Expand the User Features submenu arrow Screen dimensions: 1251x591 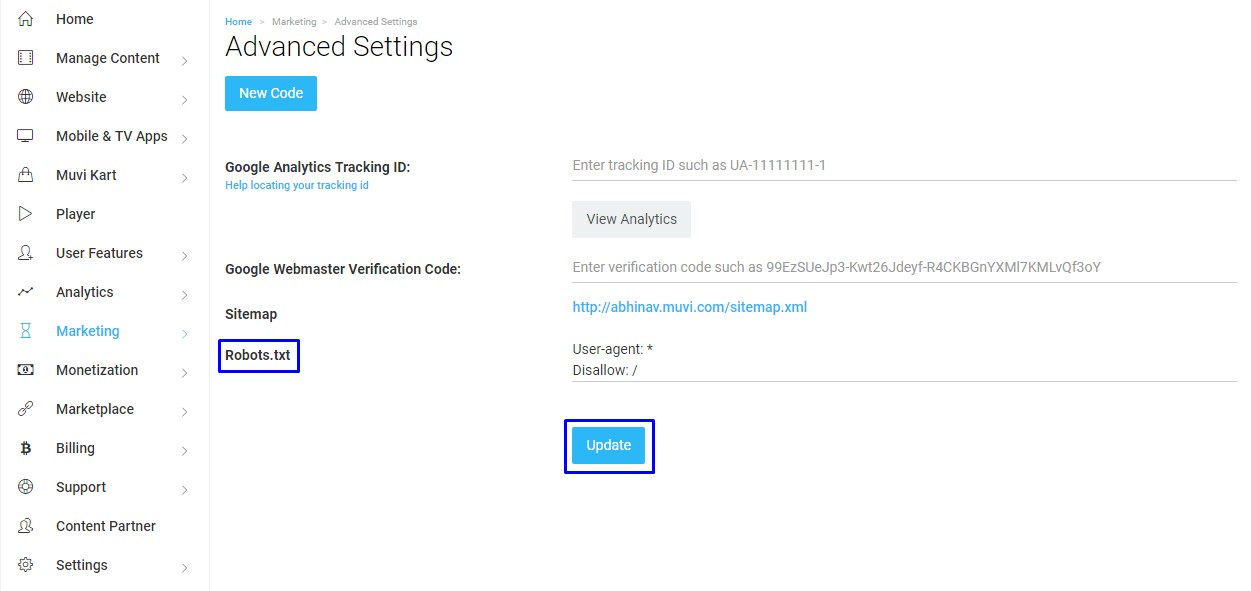(x=185, y=256)
